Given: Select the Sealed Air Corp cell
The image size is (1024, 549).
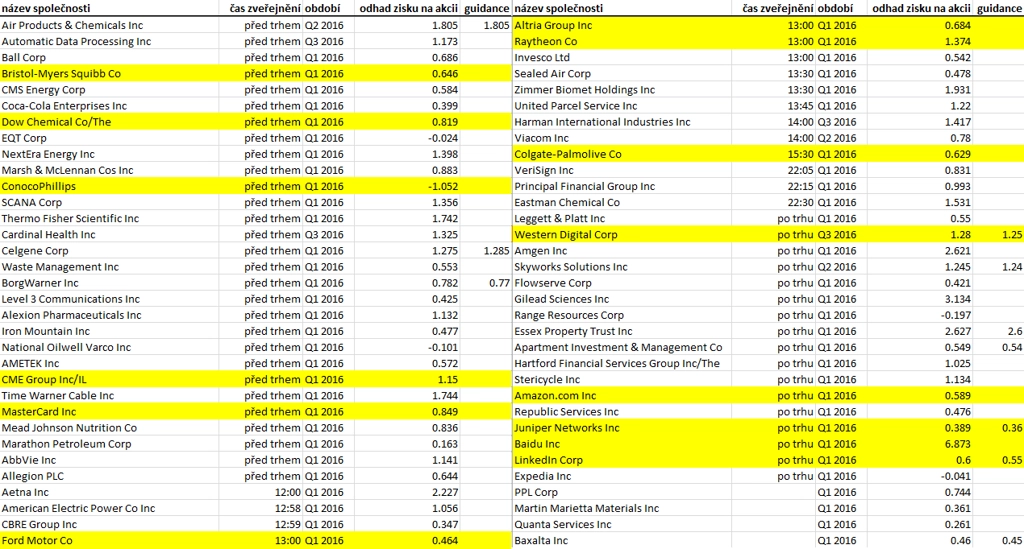Looking at the screenshot, I should pos(622,73).
